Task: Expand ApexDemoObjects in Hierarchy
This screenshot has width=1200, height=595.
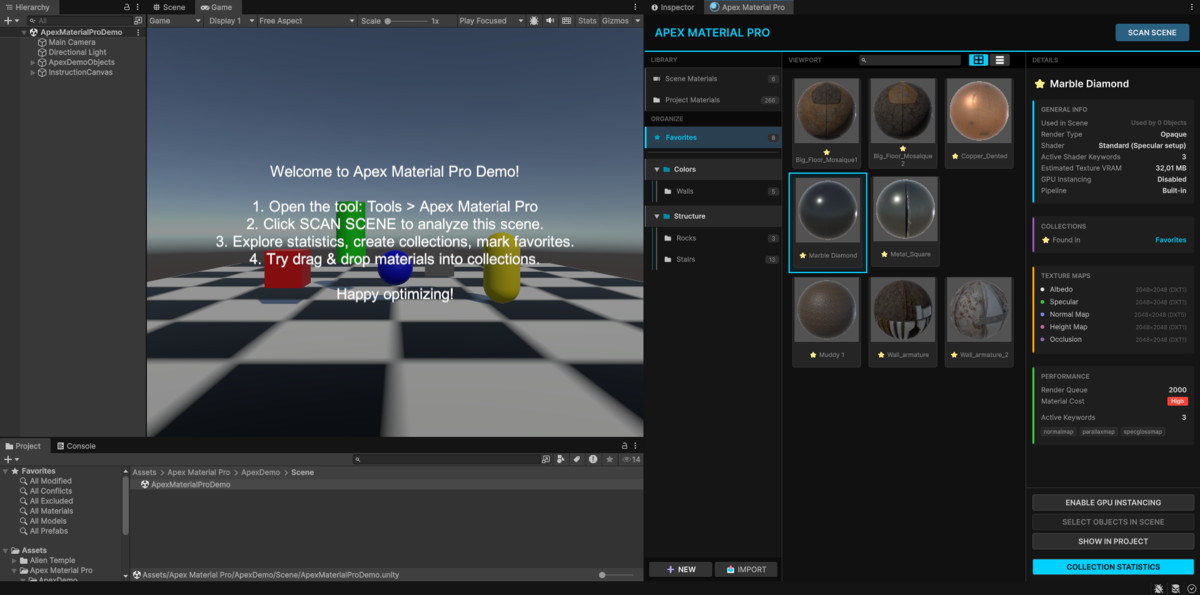Action: [x=33, y=62]
